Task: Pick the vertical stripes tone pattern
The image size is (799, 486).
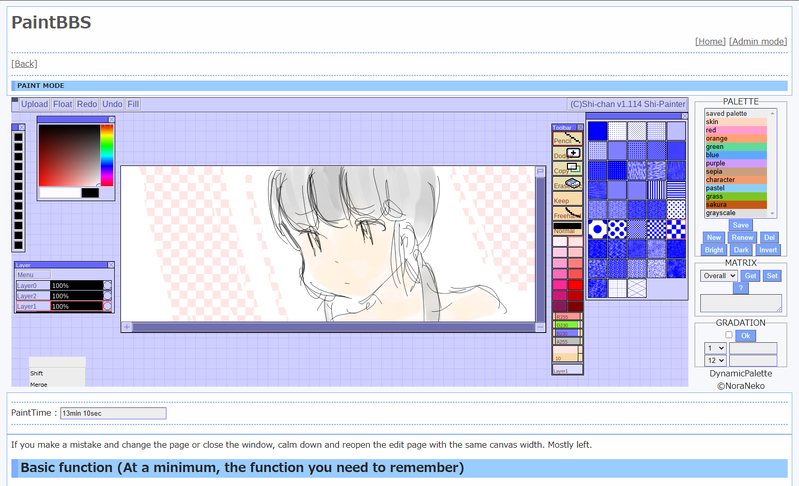Action: point(656,190)
